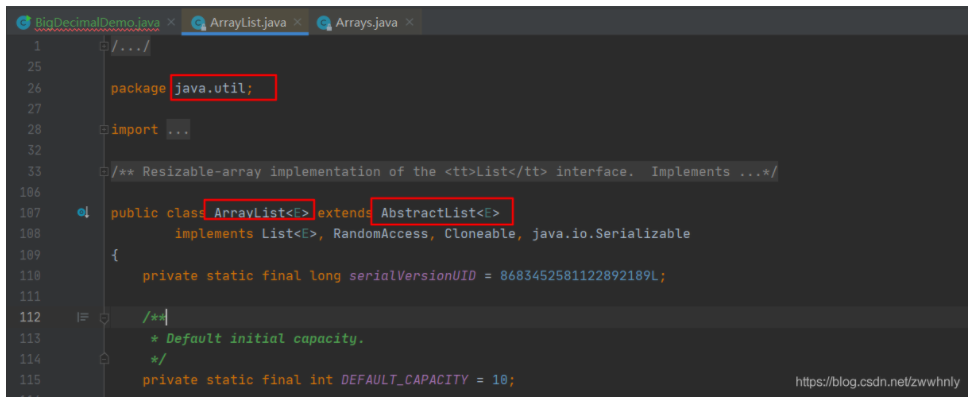Click line number 107 in gutter
Viewport: 974px width, 404px height.
(30, 213)
